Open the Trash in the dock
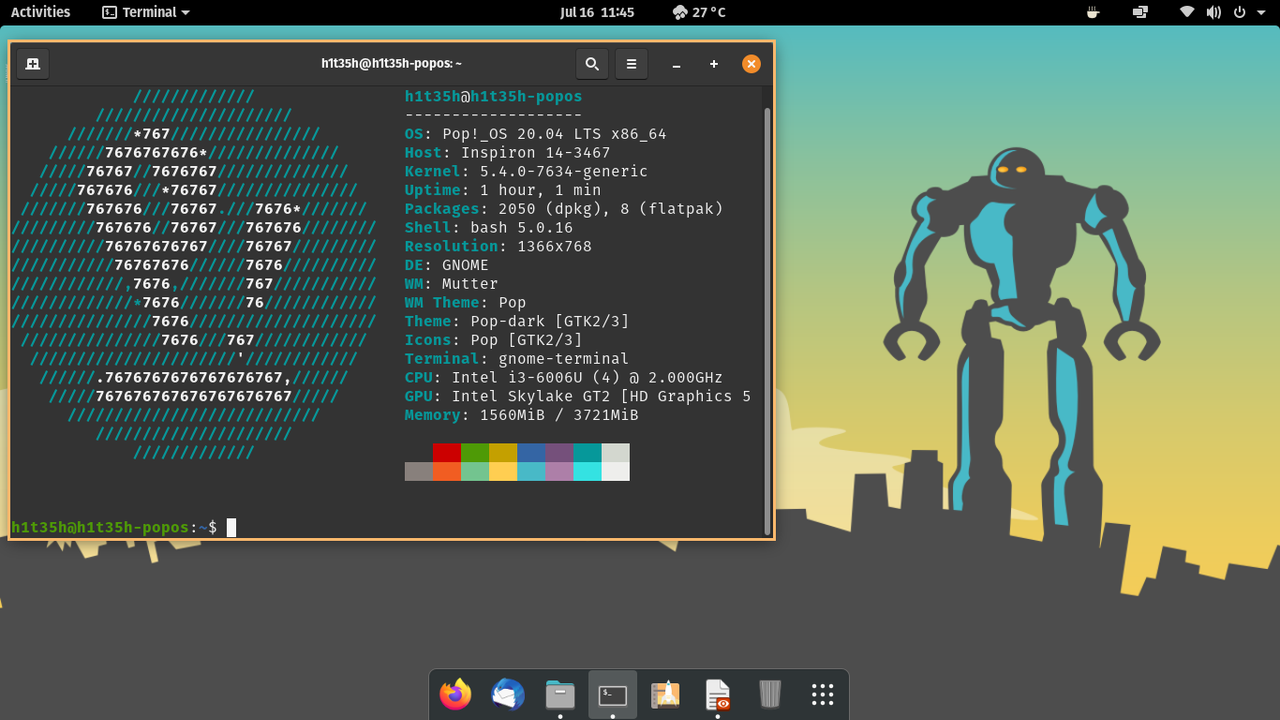Screen dimensions: 1280x720 click(770, 694)
